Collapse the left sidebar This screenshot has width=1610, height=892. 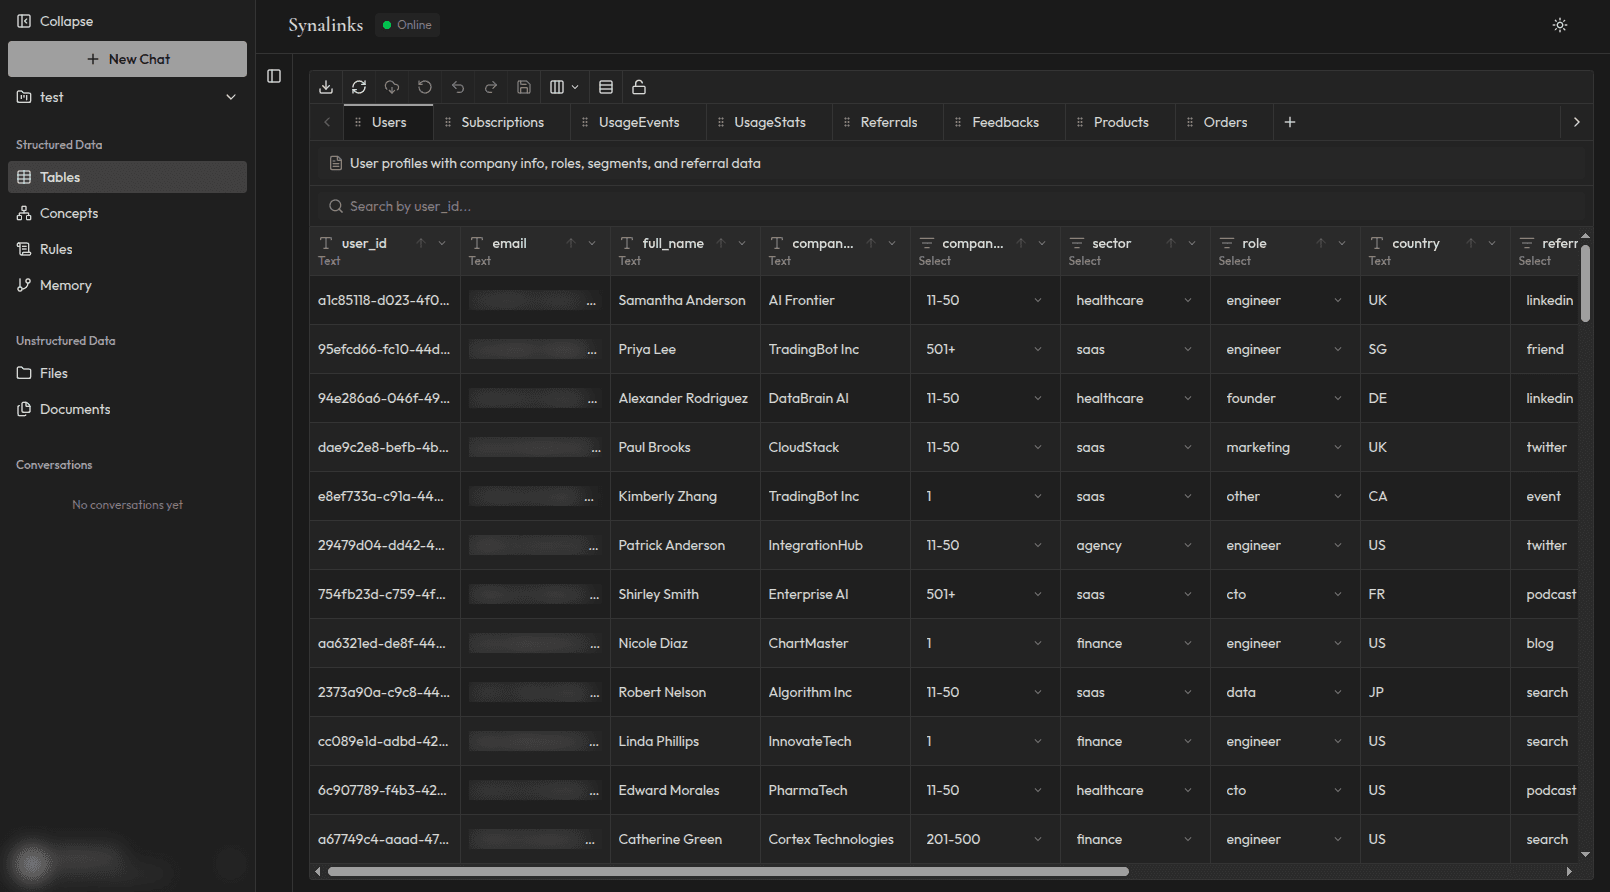pos(55,21)
